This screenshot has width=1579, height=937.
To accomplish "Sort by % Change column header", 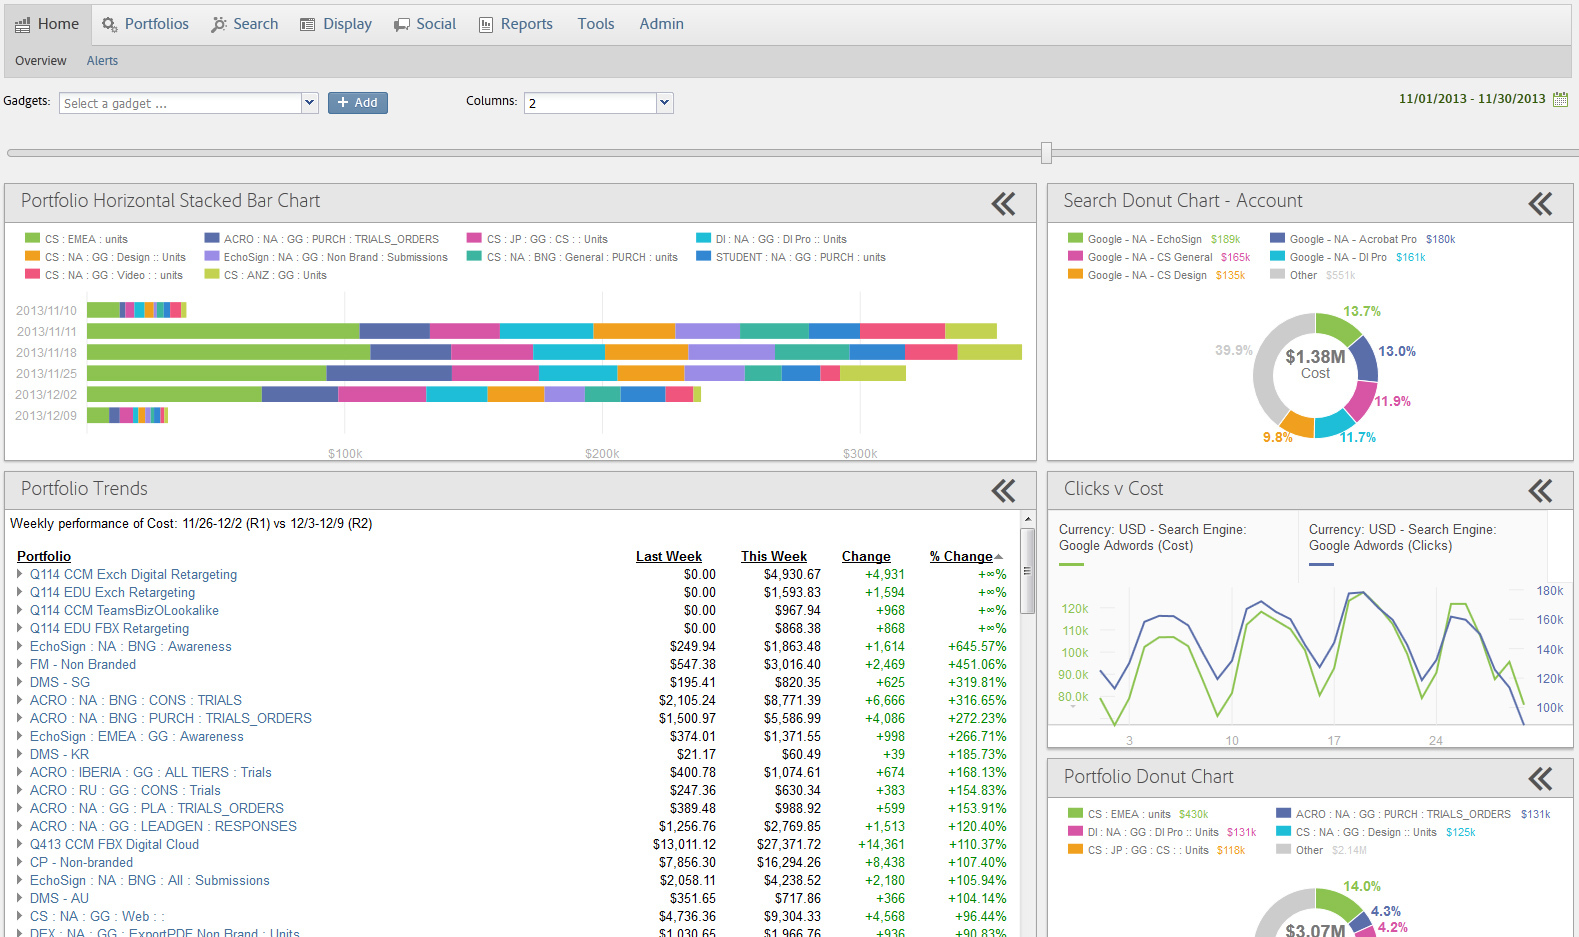I will (x=962, y=556).
